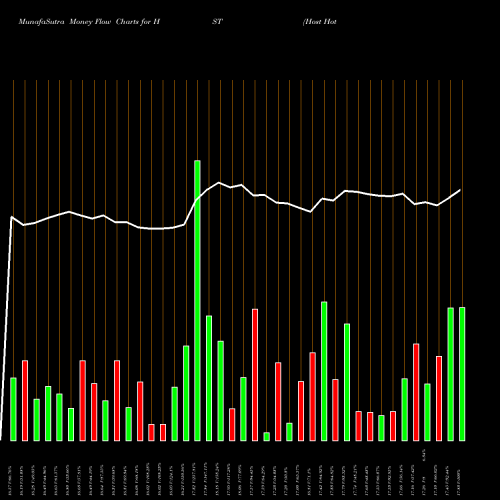Click the first green bar on the left
This screenshot has width=500, height=500.
click(x=13, y=409)
